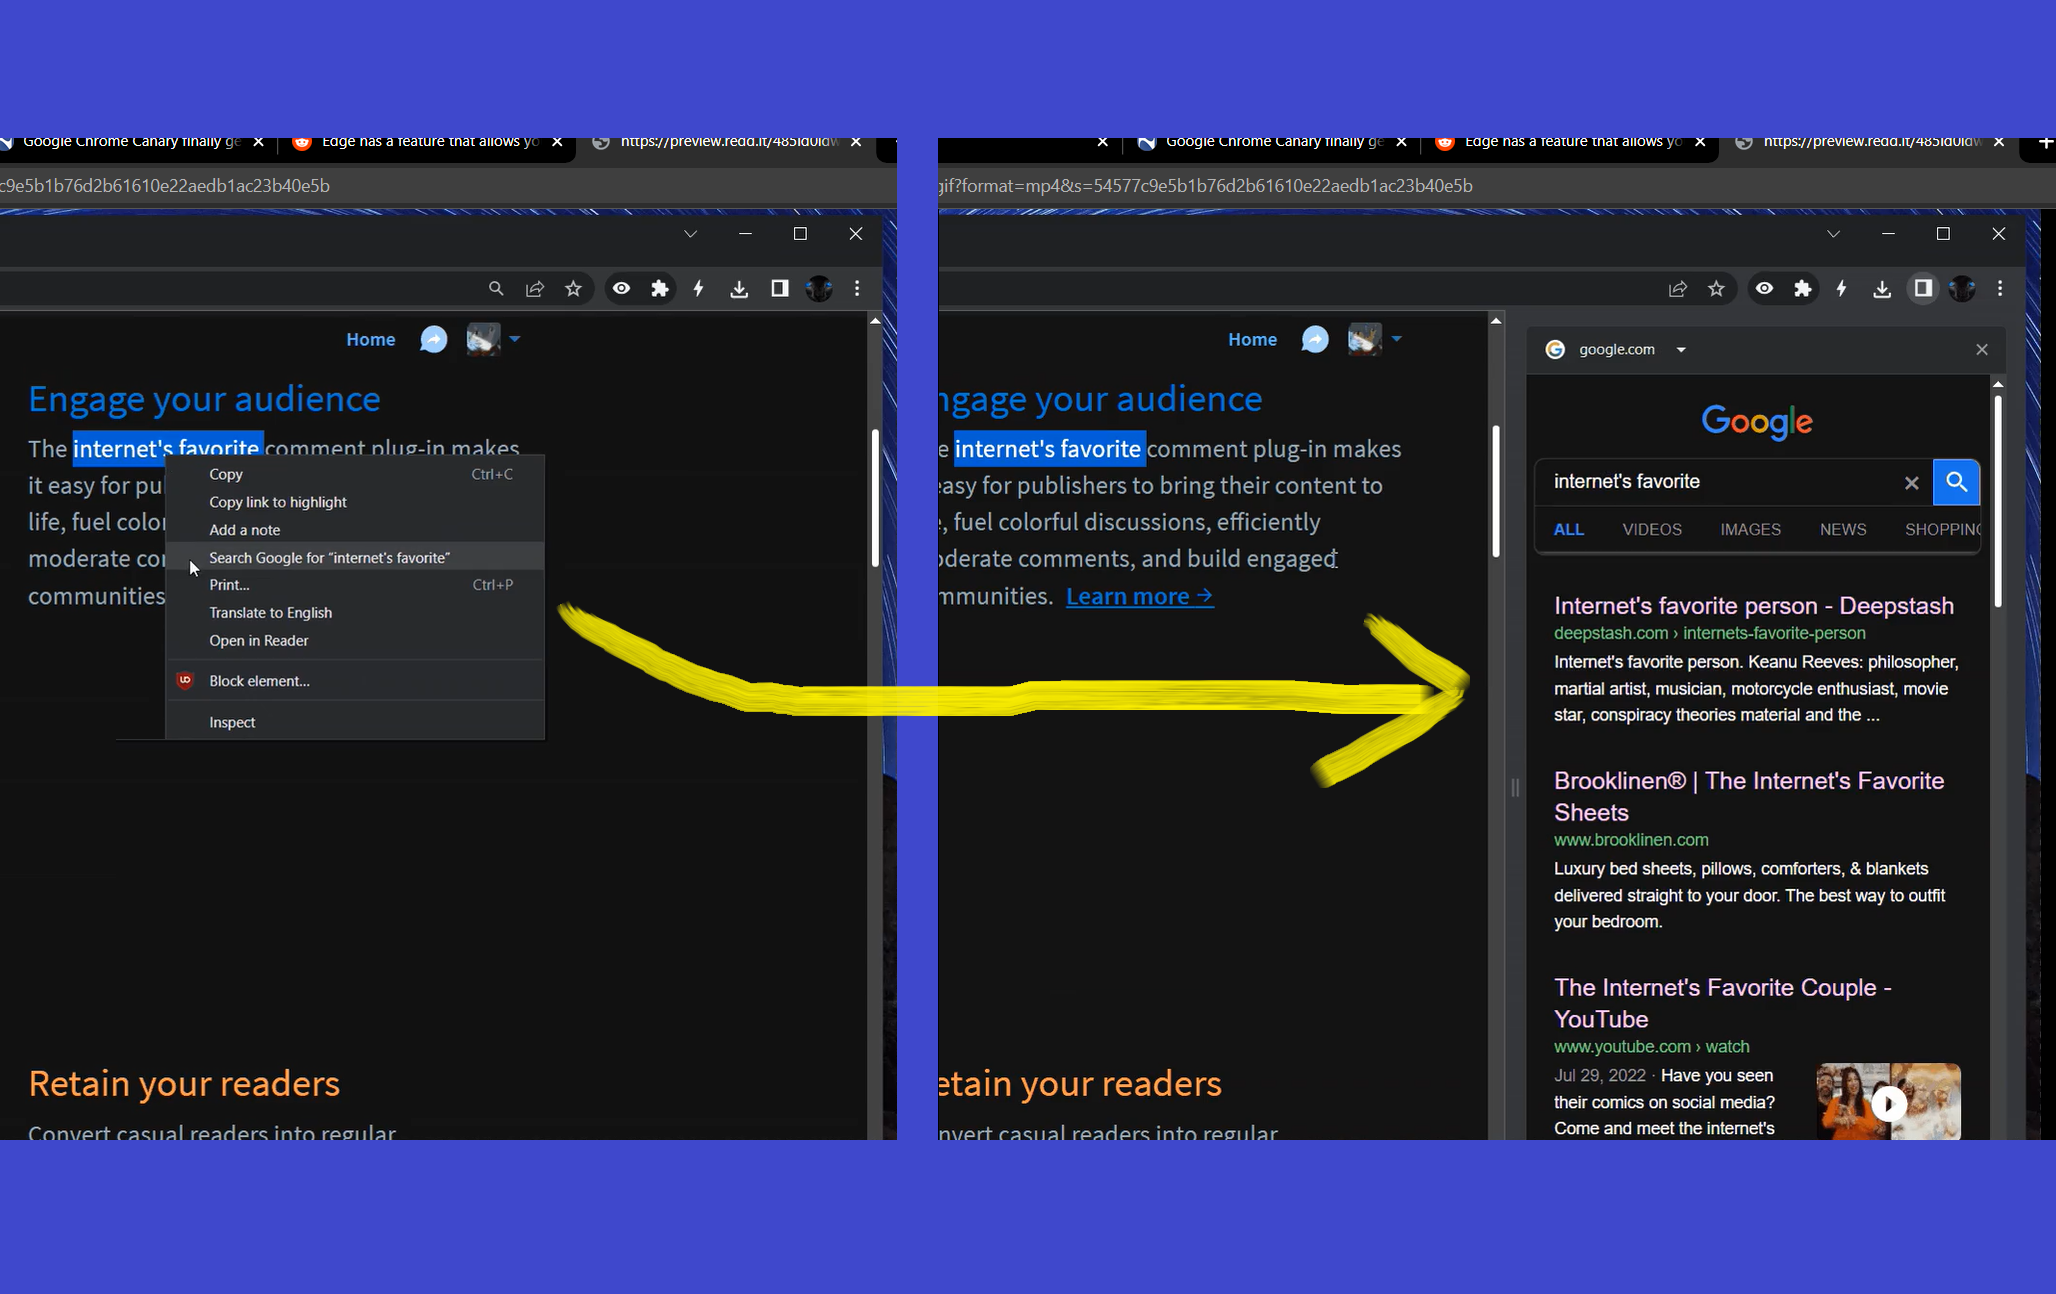
Task: Click the Learn more link
Action: [1139, 597]
